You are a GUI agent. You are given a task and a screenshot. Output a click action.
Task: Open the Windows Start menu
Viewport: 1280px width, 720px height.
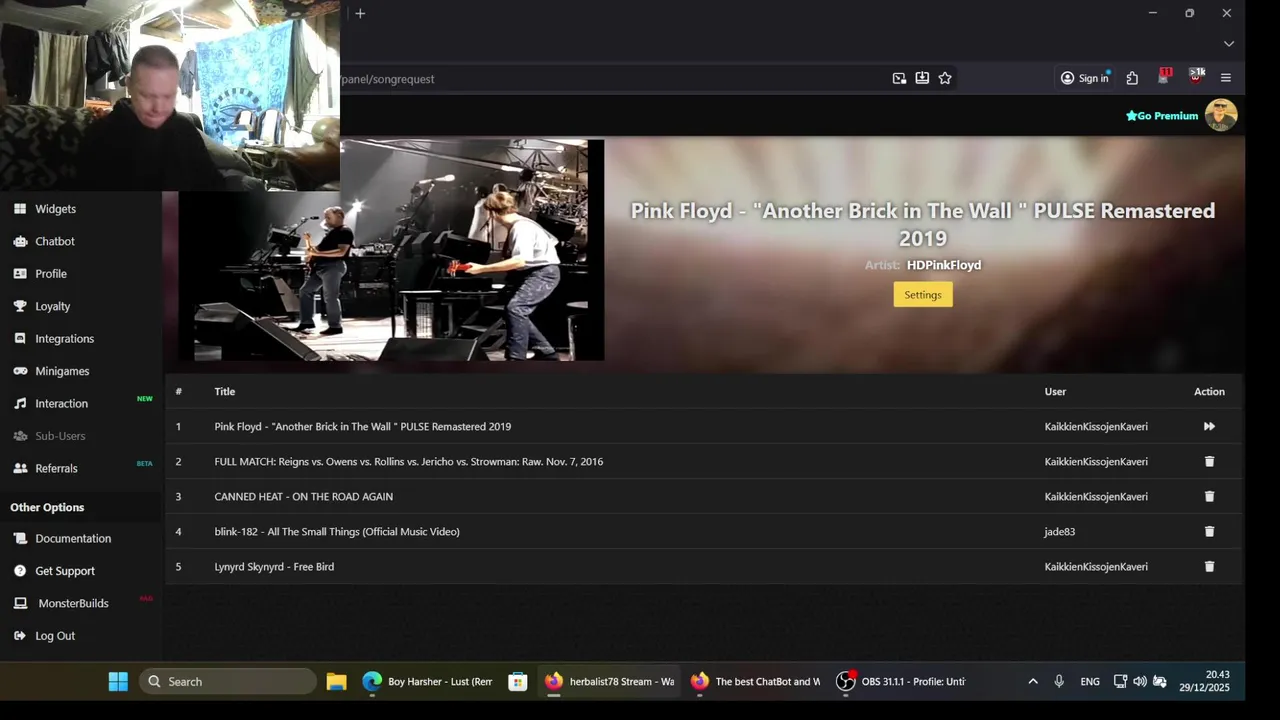point(118,682)
